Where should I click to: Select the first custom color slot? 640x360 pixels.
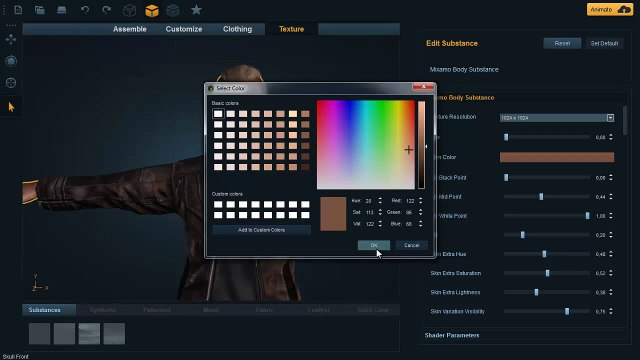[218, 204]
